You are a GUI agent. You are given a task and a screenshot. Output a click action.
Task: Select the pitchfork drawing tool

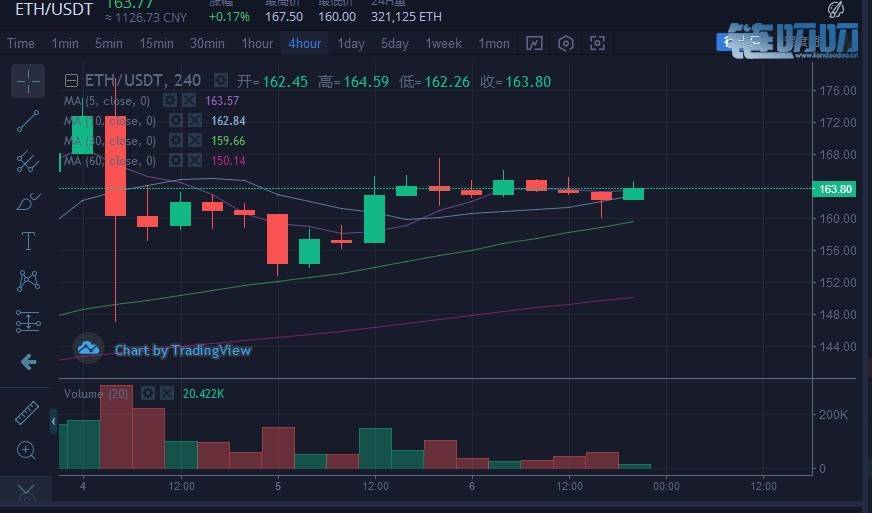click(x=28, y=161)
